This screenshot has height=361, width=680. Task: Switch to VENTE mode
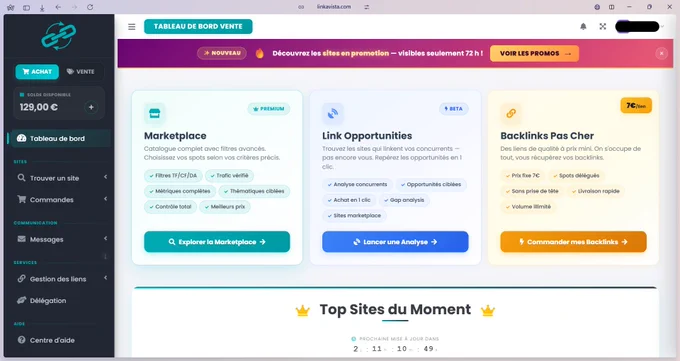[81, 72]
